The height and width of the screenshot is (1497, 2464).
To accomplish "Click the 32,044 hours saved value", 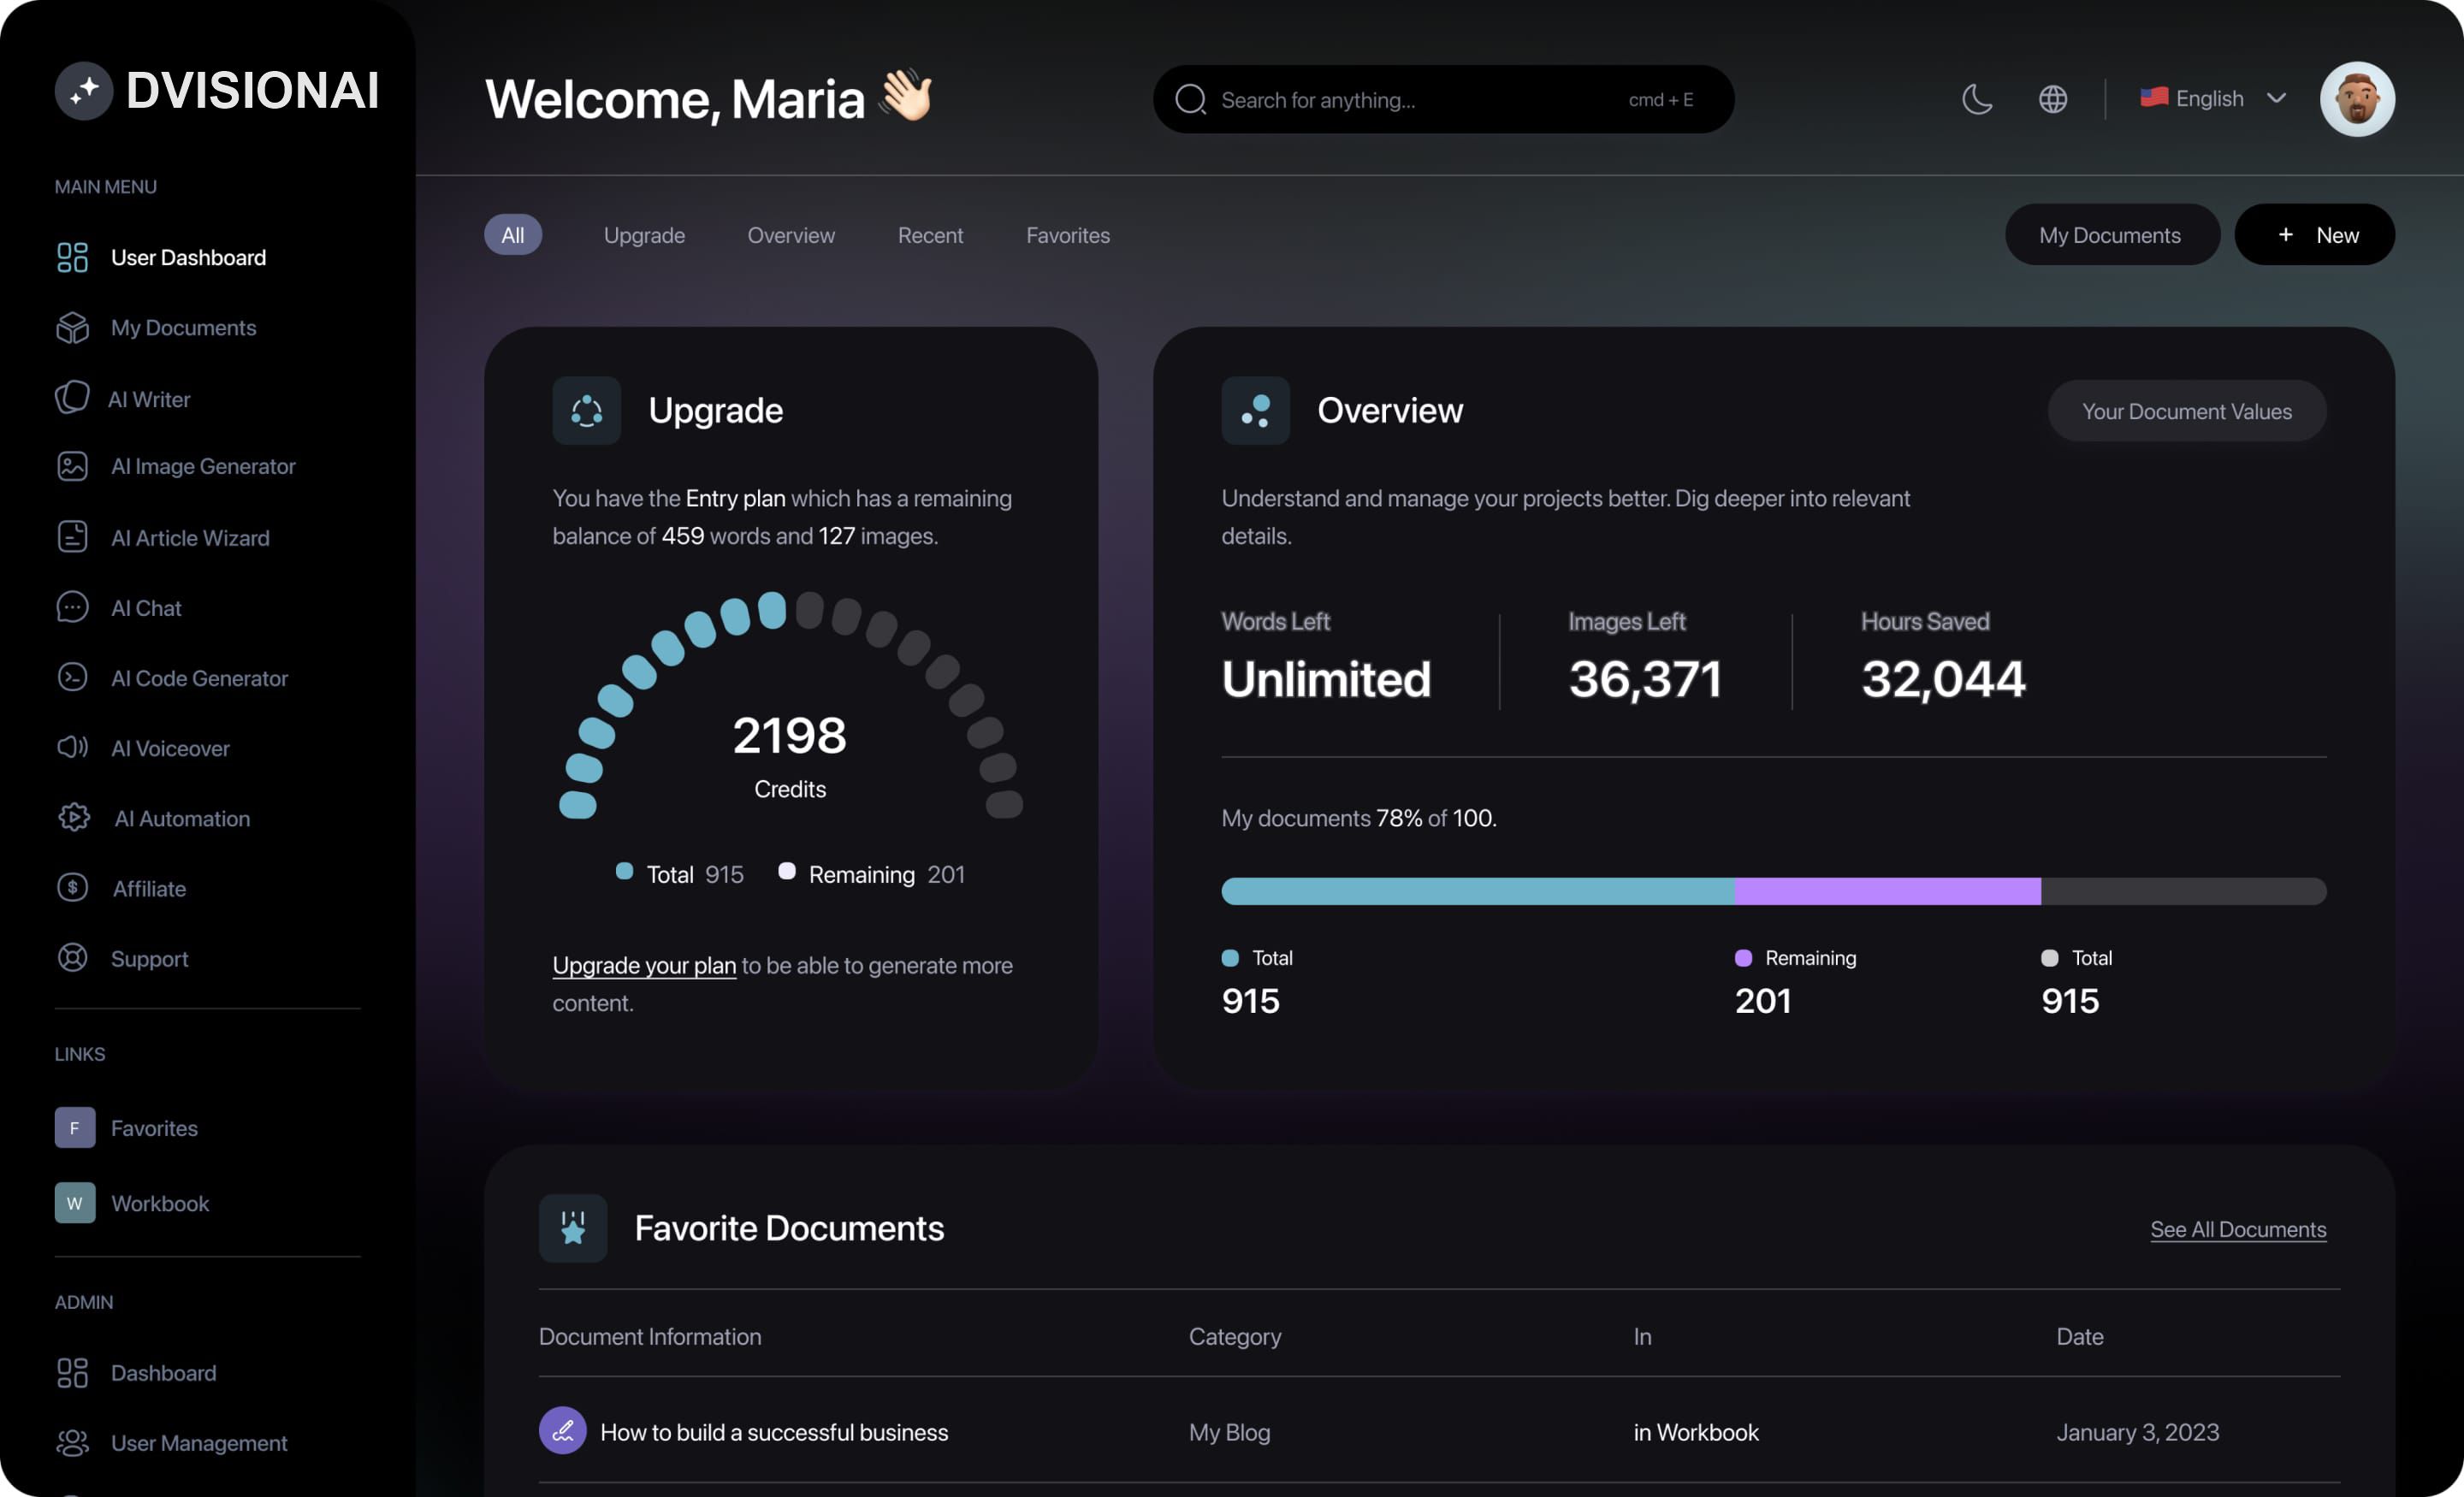I will pyautogui.click(x=1943, y=679).
